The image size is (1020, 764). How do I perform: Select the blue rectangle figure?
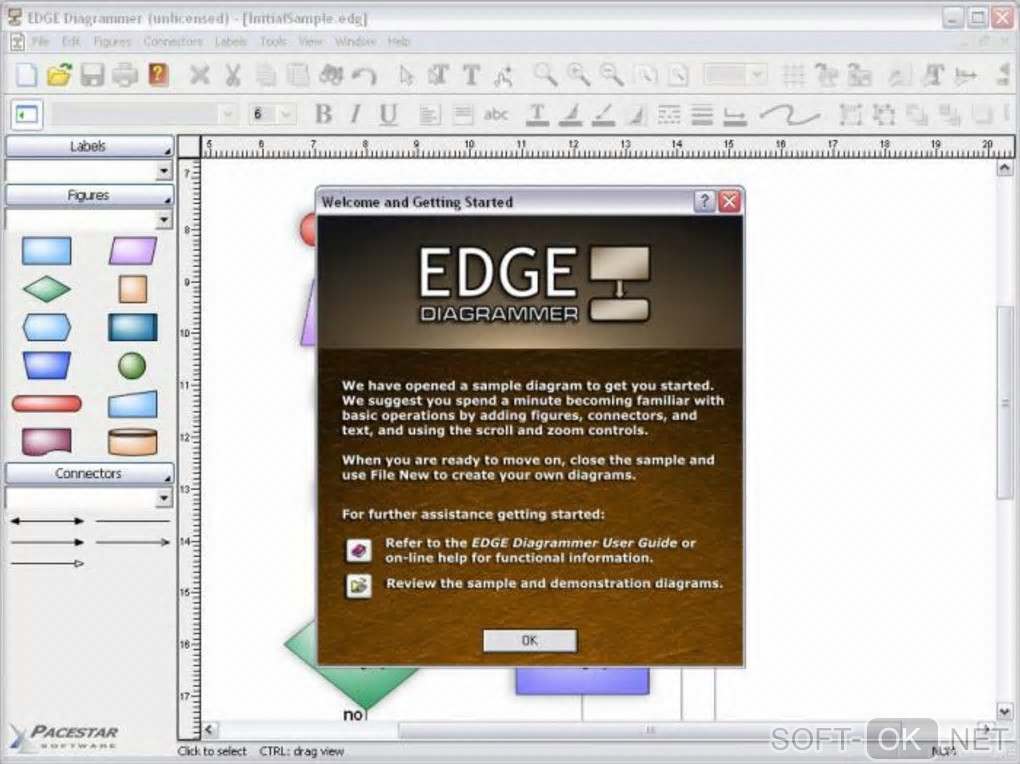coord(46,251)
